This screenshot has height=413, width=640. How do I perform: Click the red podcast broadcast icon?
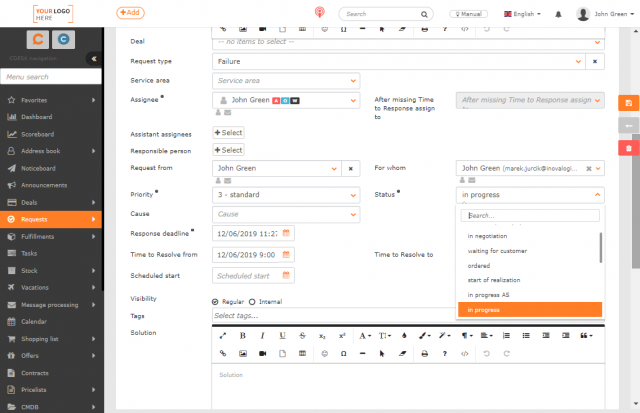pyautogui.click(x=320, y=12)
